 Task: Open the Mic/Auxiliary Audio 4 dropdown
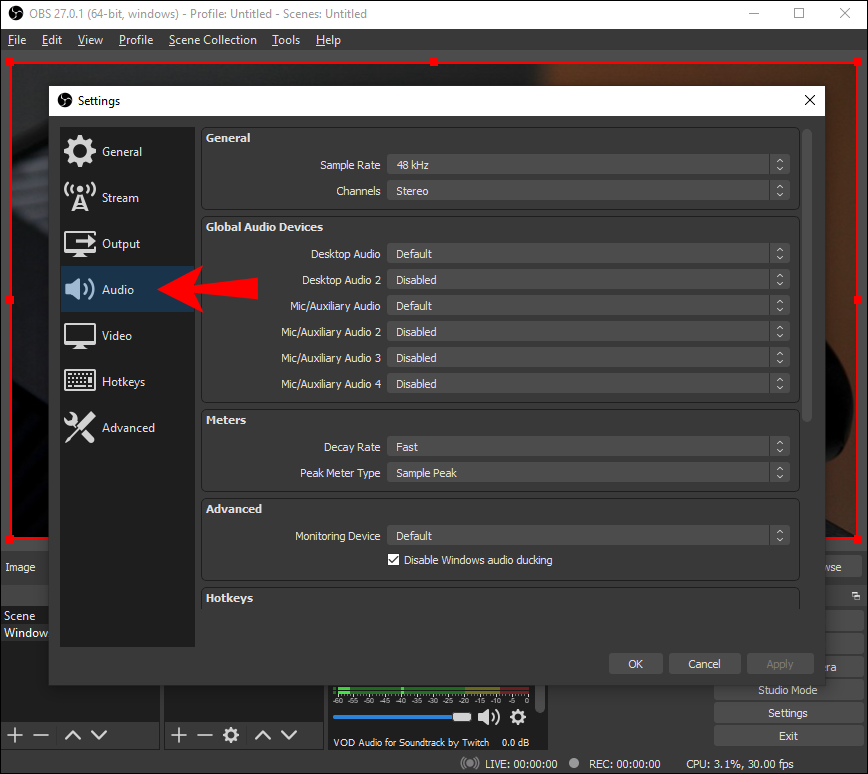[x=588, y=384]
